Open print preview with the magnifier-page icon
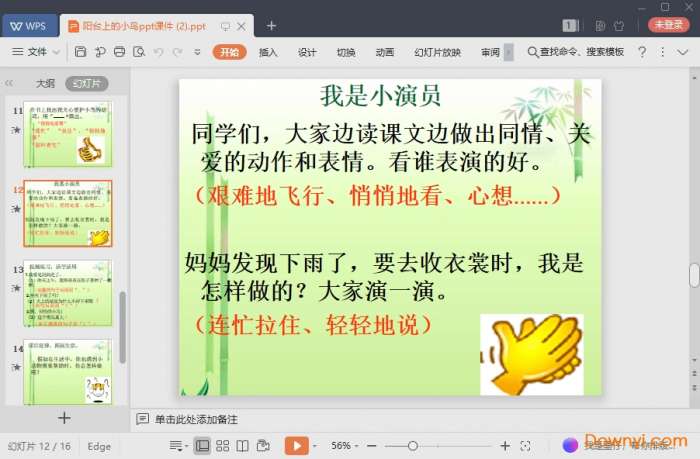Viewport: 700px width, 459px height. (139, 52)
